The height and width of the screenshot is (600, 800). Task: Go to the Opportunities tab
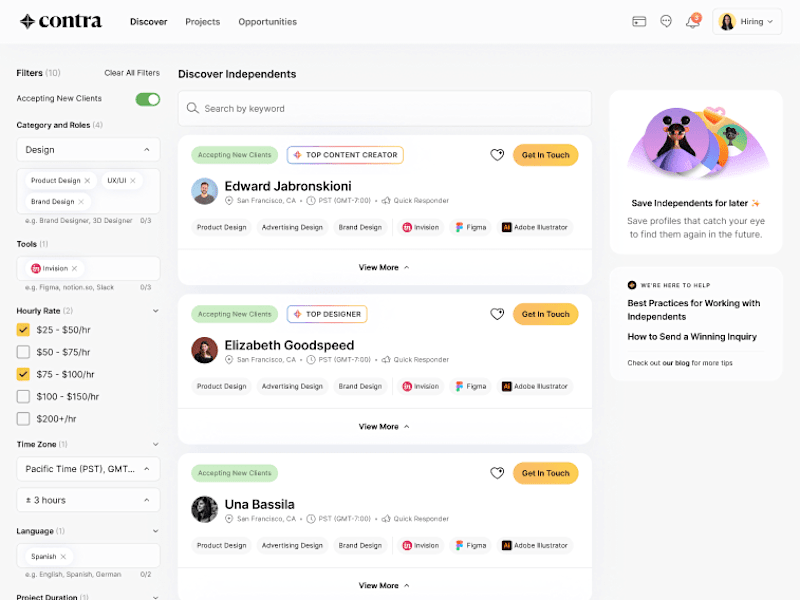(x=267, y=21)
